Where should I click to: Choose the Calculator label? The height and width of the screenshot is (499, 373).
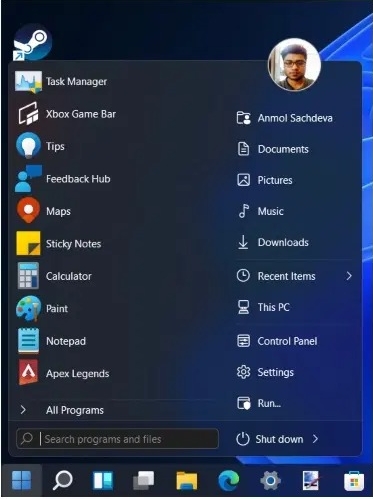click(x=69, y=276)
